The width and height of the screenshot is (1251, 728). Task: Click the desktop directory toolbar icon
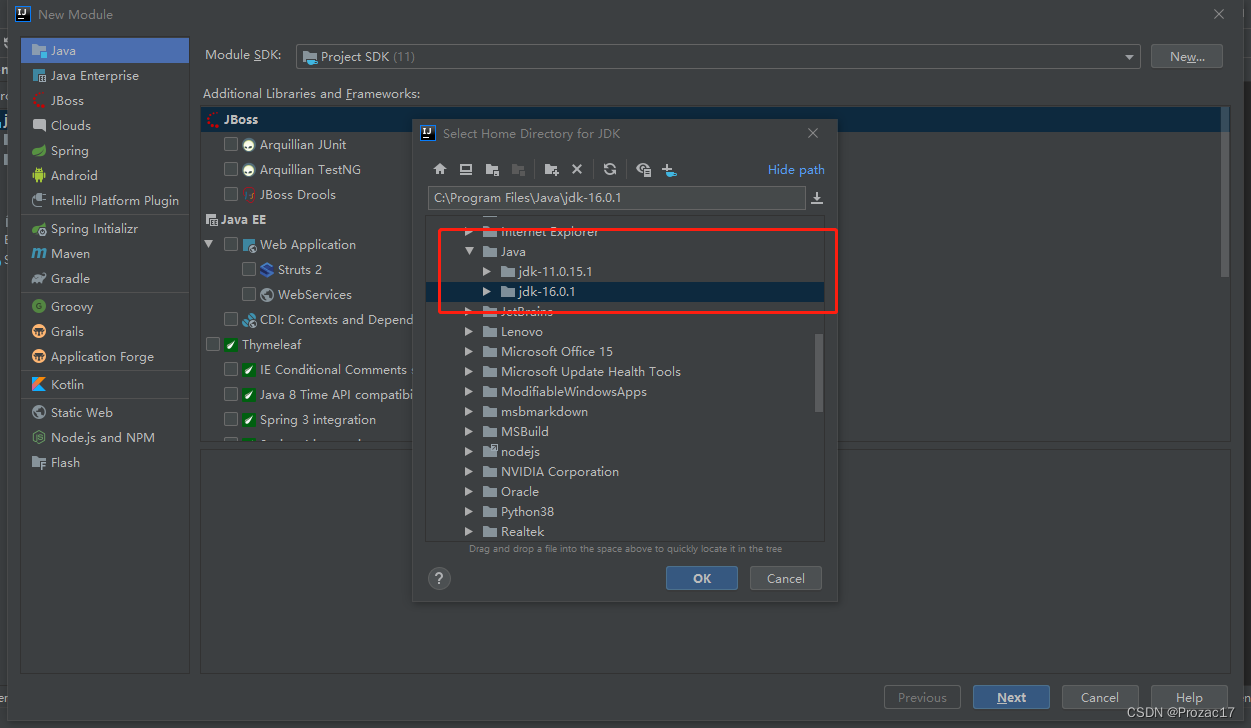pos(466,169)
